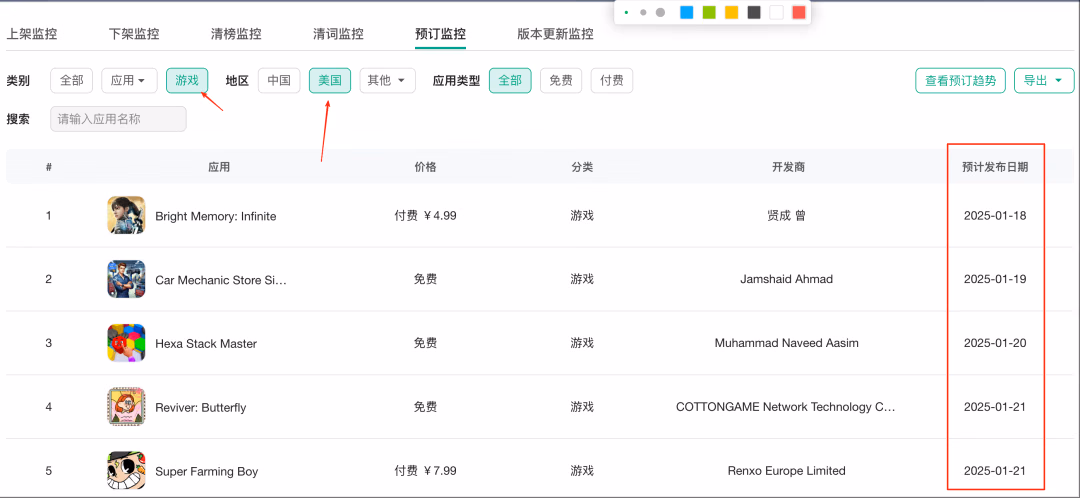The width and height of the screenshot is (1080, 498).
Task: Click 游戏 category in Reviver: Butterfly row
Action: coord(582,407)
